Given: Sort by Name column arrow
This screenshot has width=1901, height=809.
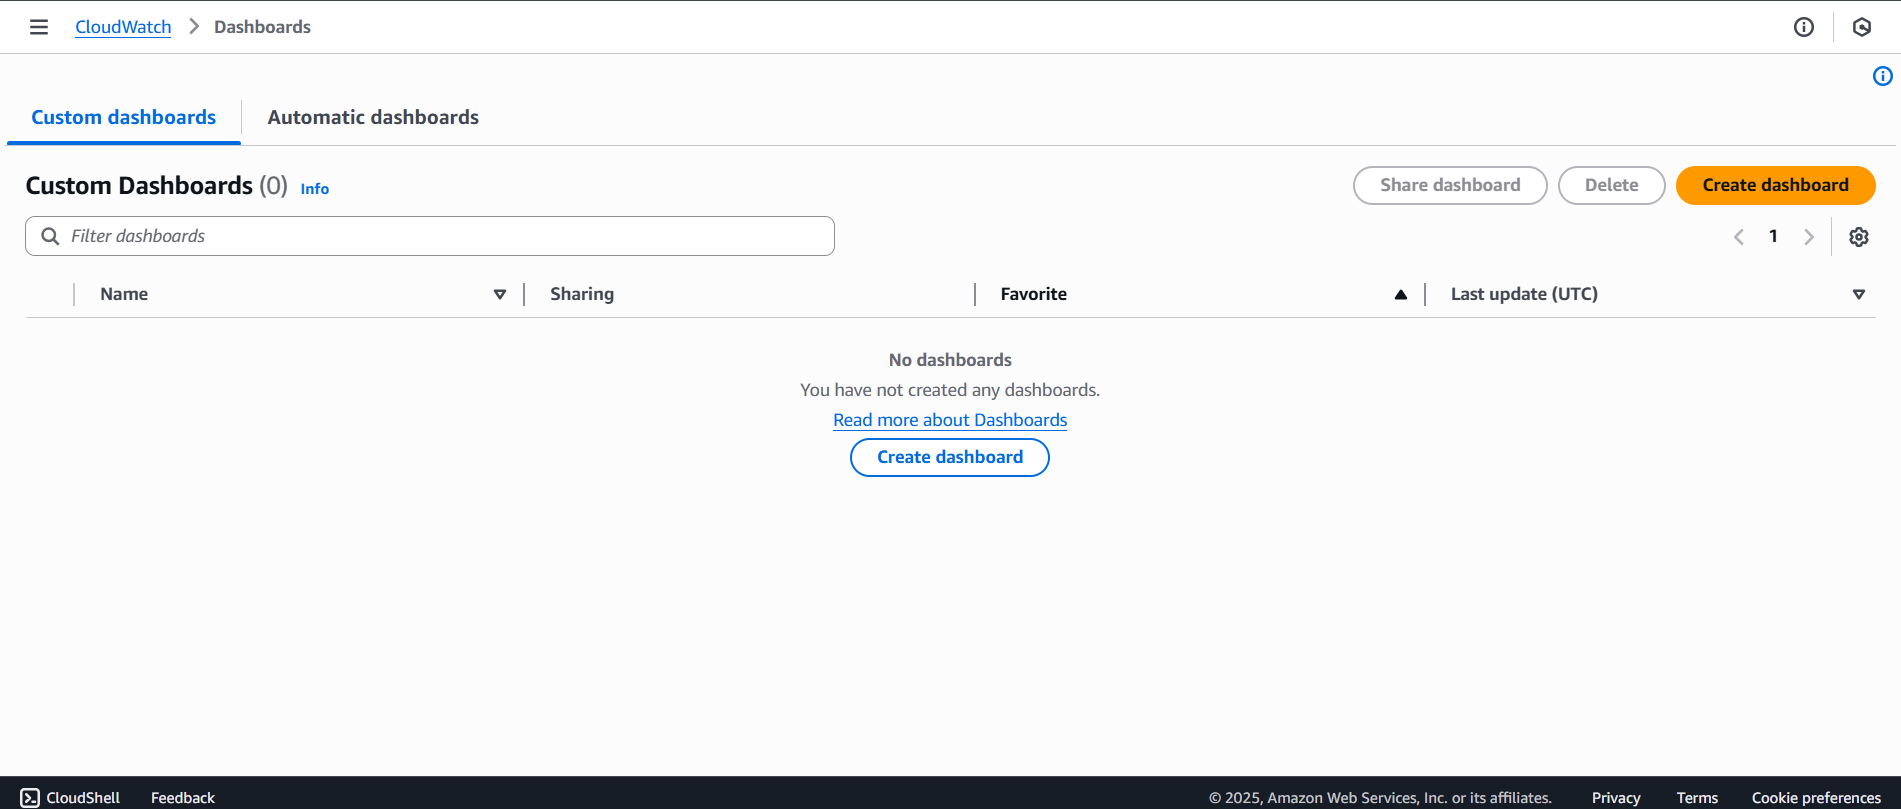Looking at the screenshot, I should [x=500, y=294].
